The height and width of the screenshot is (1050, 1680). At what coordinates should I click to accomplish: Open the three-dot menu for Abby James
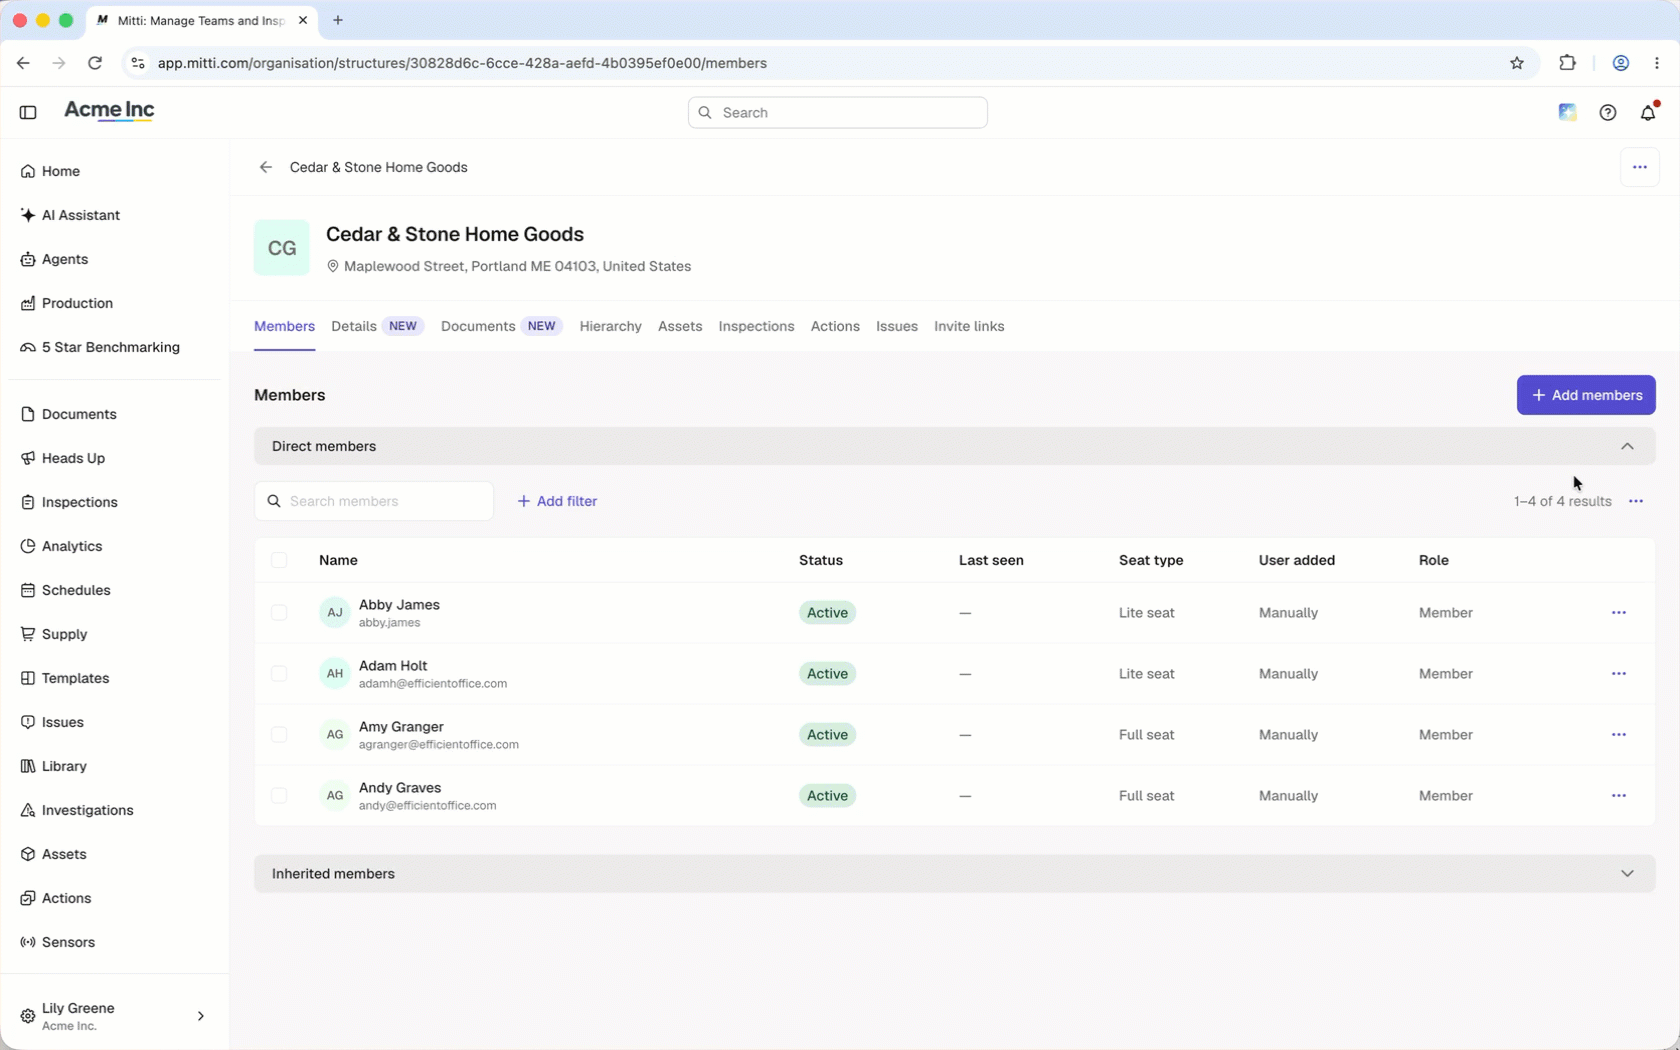point(1619,613)
